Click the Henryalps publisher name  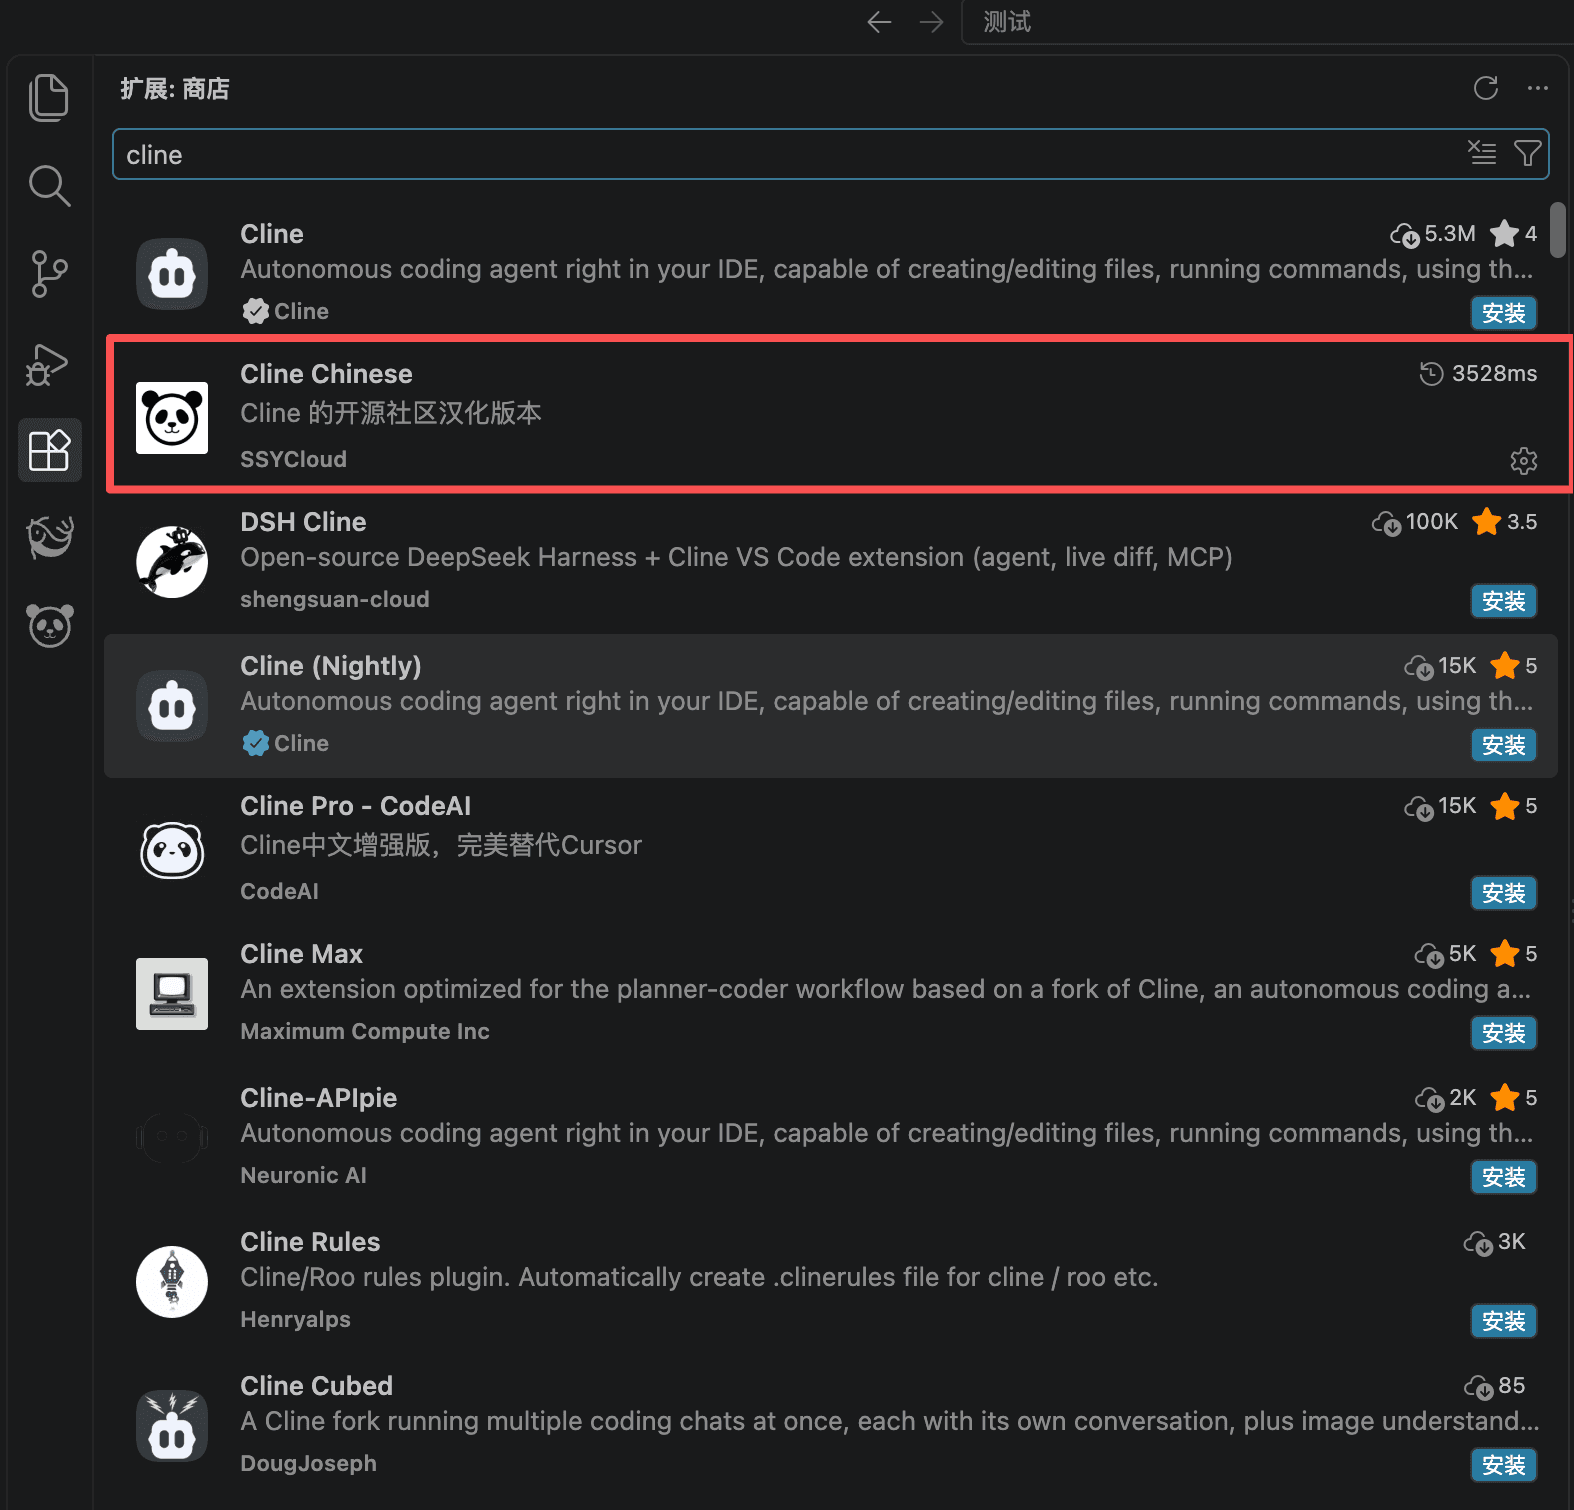[x=295, y=1319]
